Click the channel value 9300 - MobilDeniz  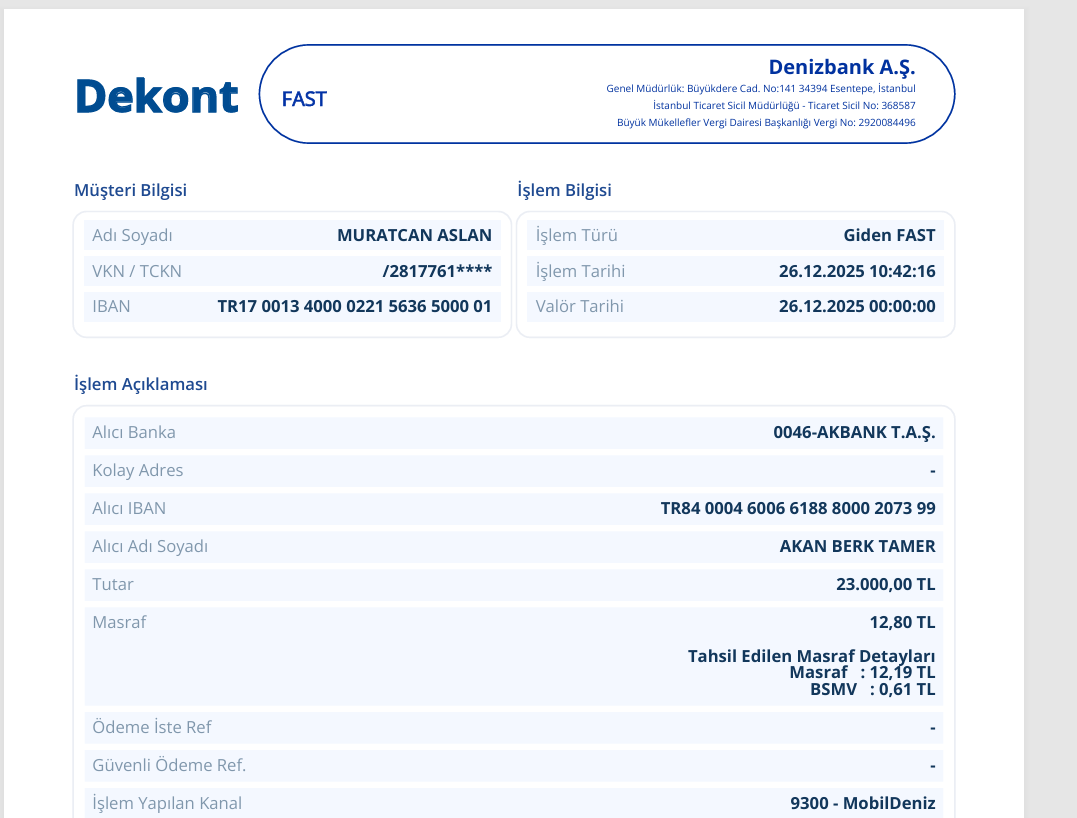point(863,803)
